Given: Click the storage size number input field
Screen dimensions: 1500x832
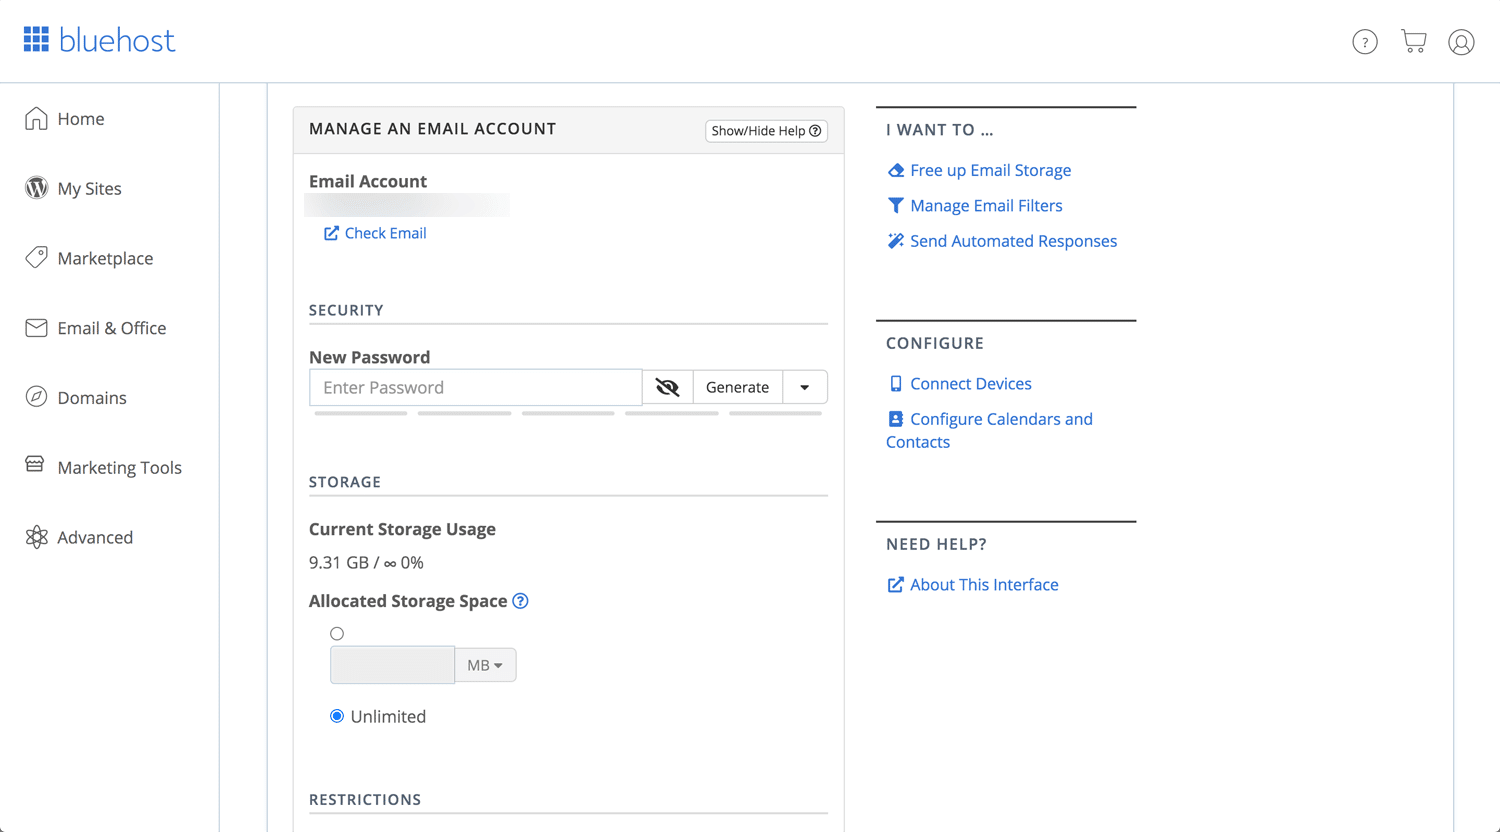Looking at the screenshot, I should [x=392, y=665].
